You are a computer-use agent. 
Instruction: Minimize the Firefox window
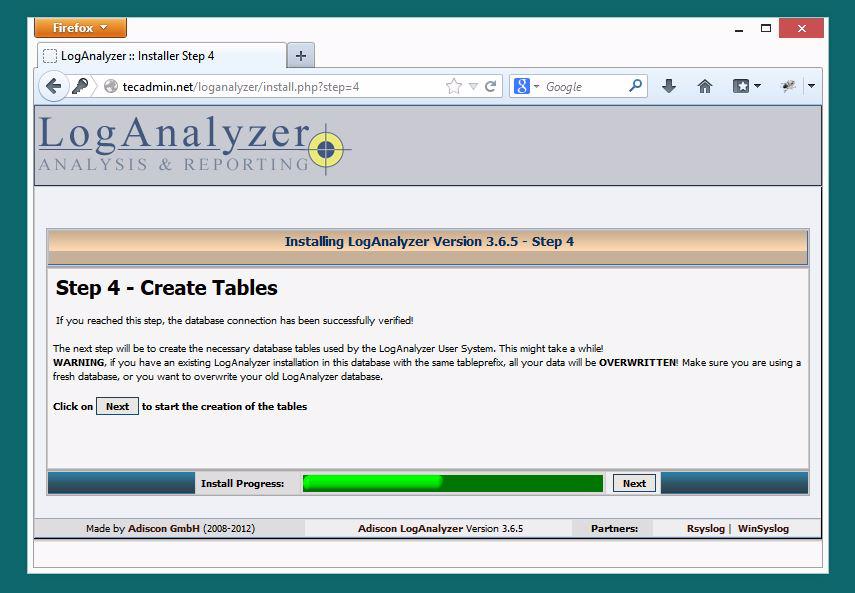pos(739,29)
